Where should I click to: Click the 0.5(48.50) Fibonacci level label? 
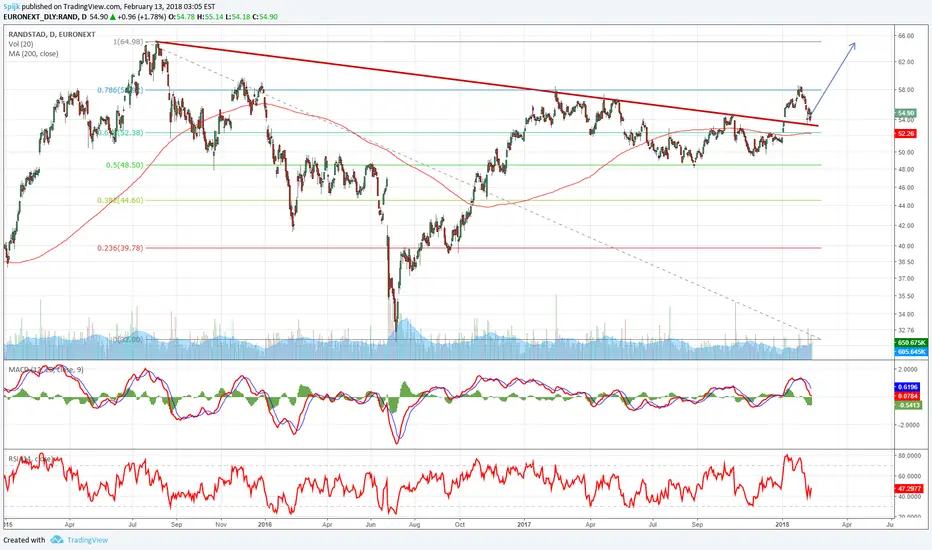click(125, 165)
